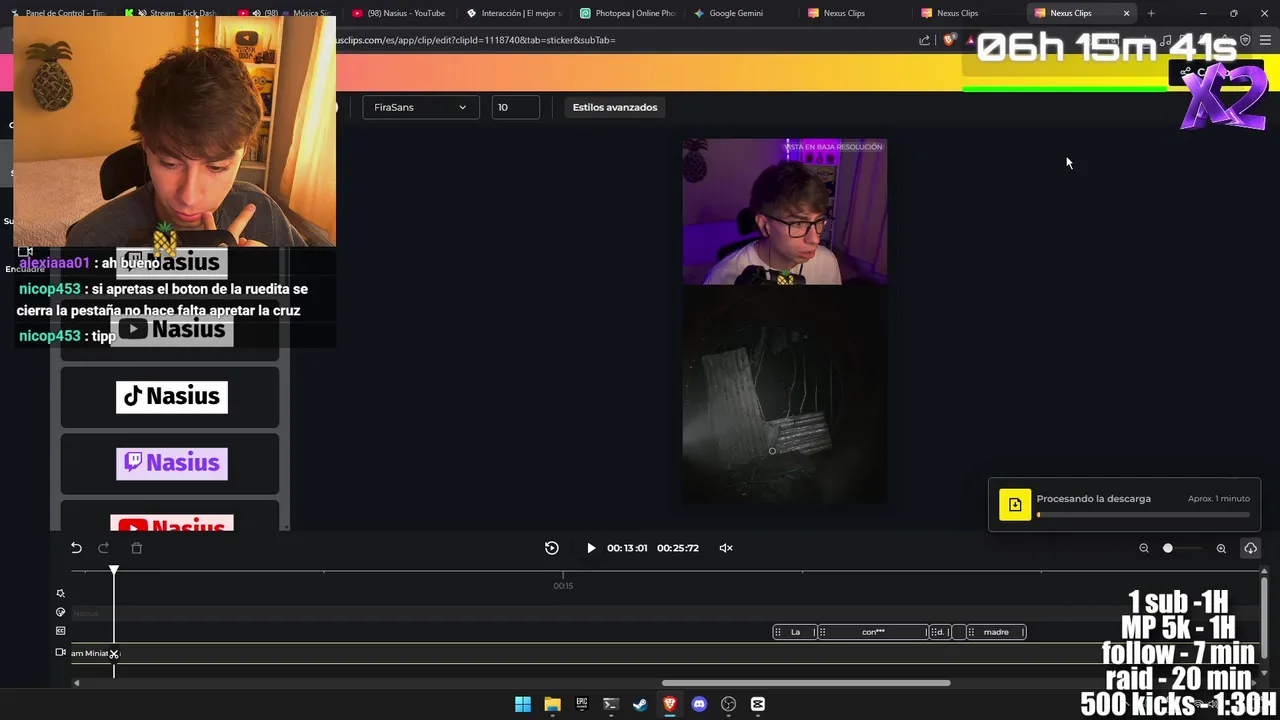1280x720 pixels.
Task: Click the 'am Miniat' video clip in the timeline
Action: click(90, 653)
